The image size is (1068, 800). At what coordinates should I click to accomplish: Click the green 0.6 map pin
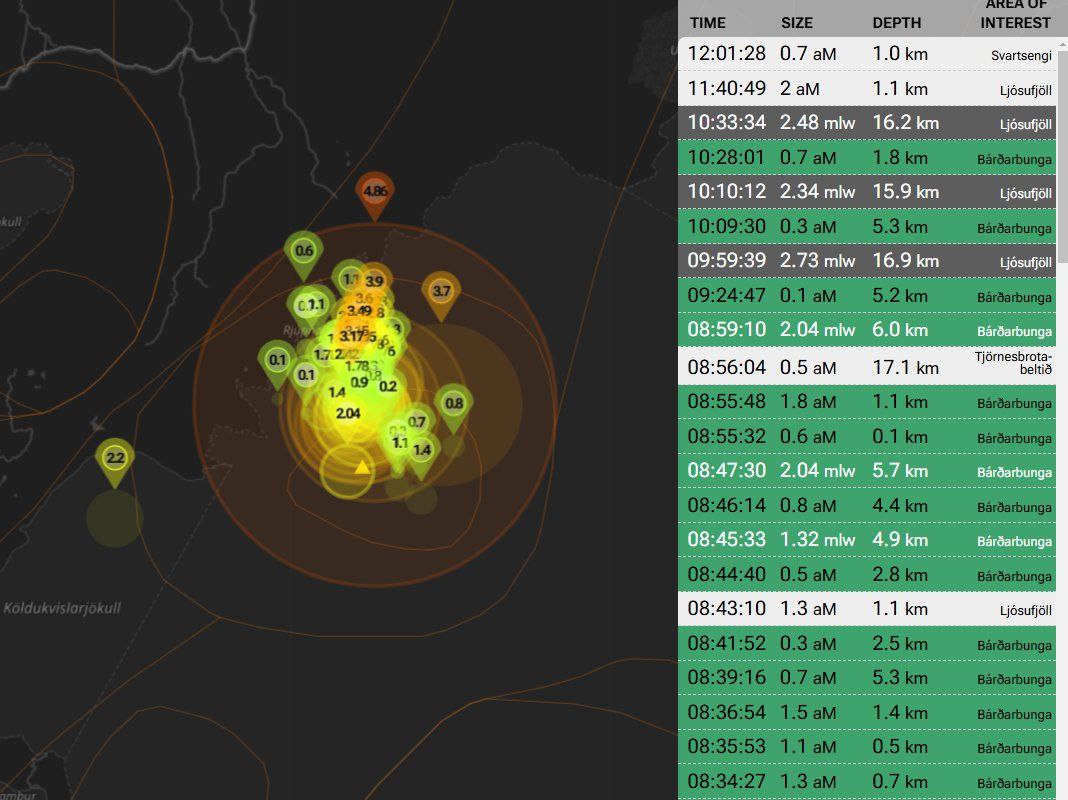tap(304, 251)
